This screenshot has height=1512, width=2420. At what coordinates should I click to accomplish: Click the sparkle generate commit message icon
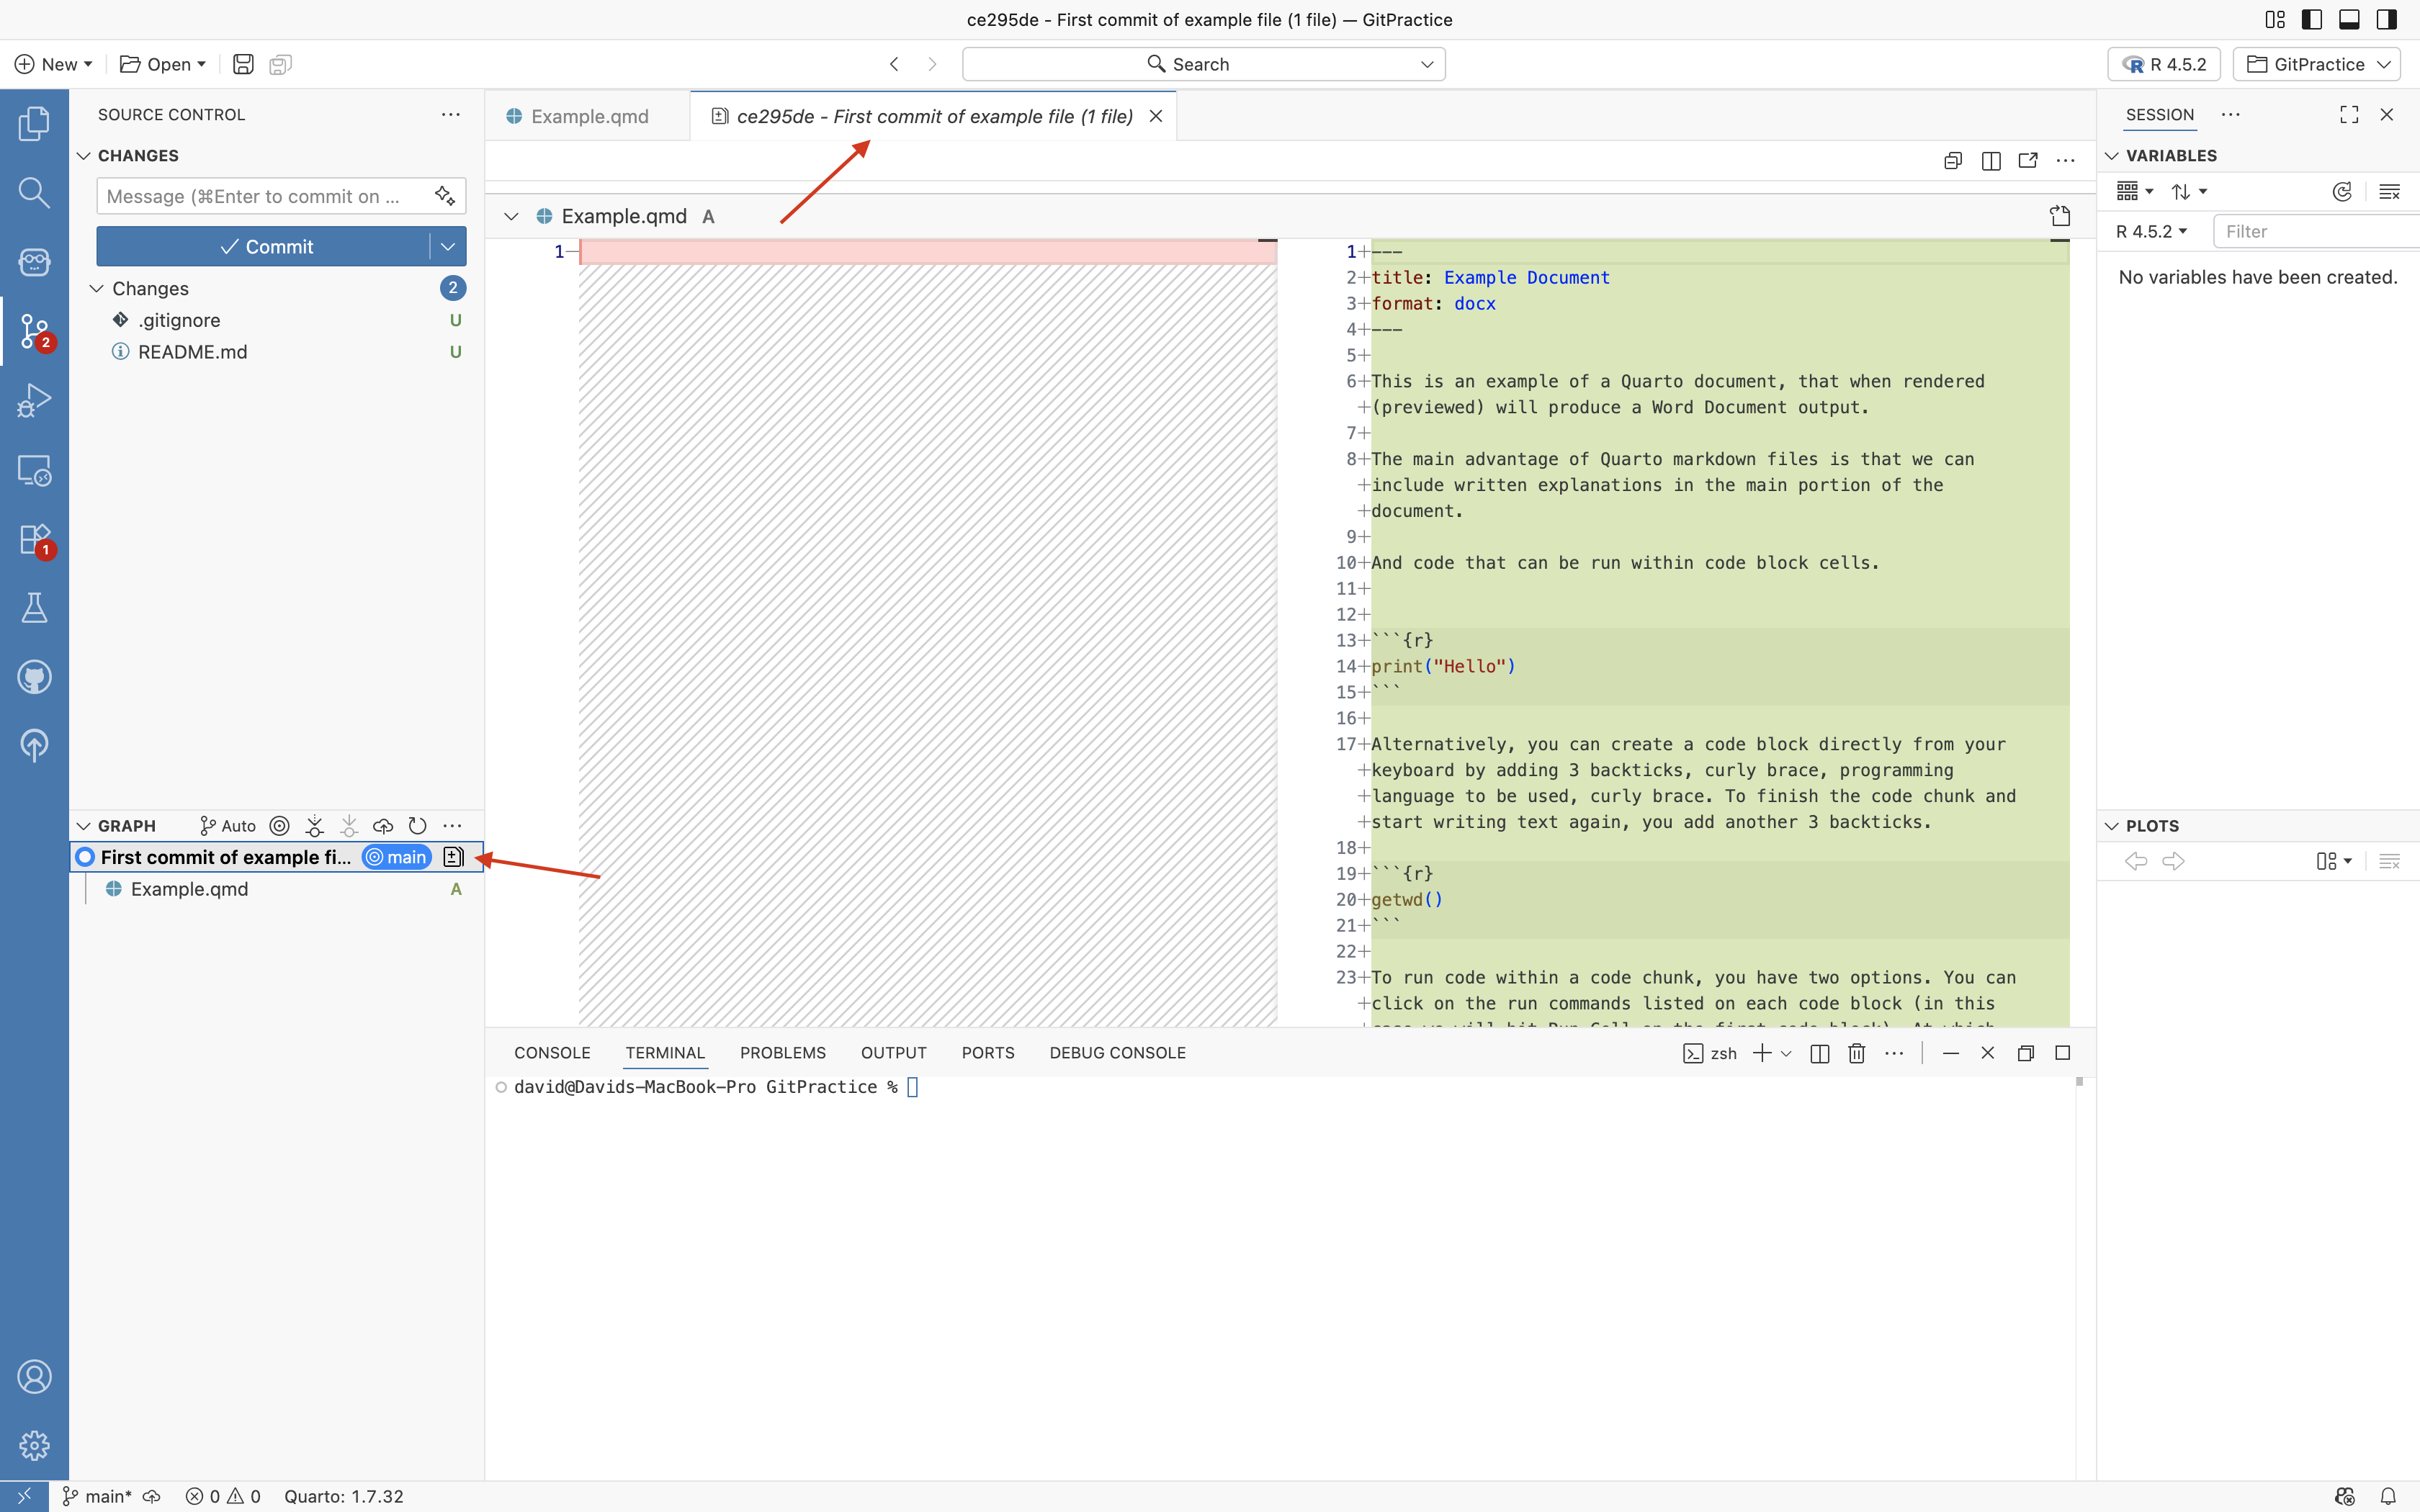tap(445, 196)
